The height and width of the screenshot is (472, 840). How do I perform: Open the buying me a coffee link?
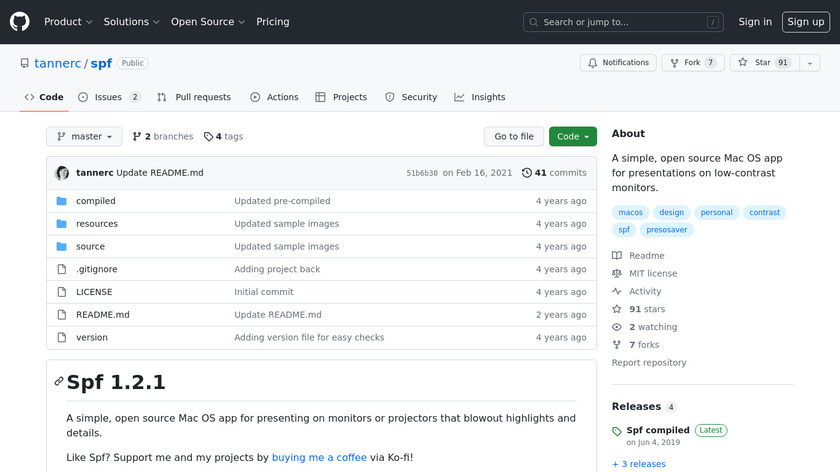[x=319, y=458]
